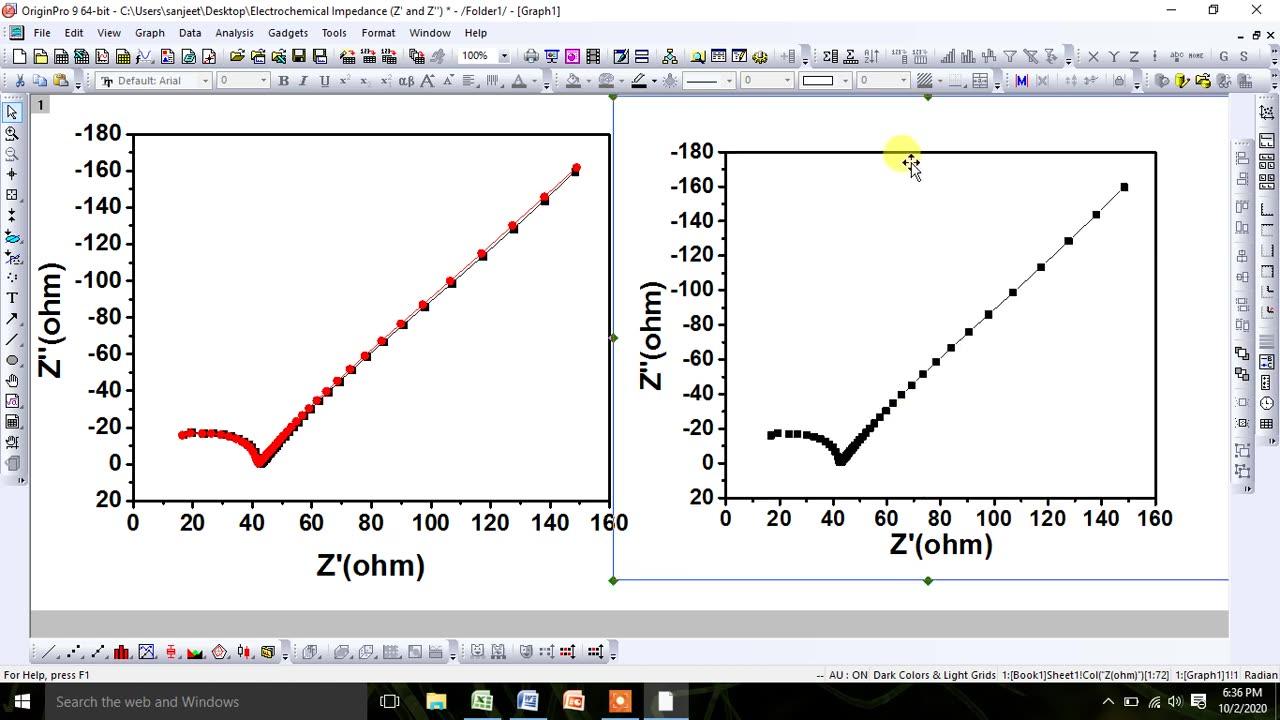Create a new project with the New icon
Screen dimensions: 1280x720
[x=18, y=55]
